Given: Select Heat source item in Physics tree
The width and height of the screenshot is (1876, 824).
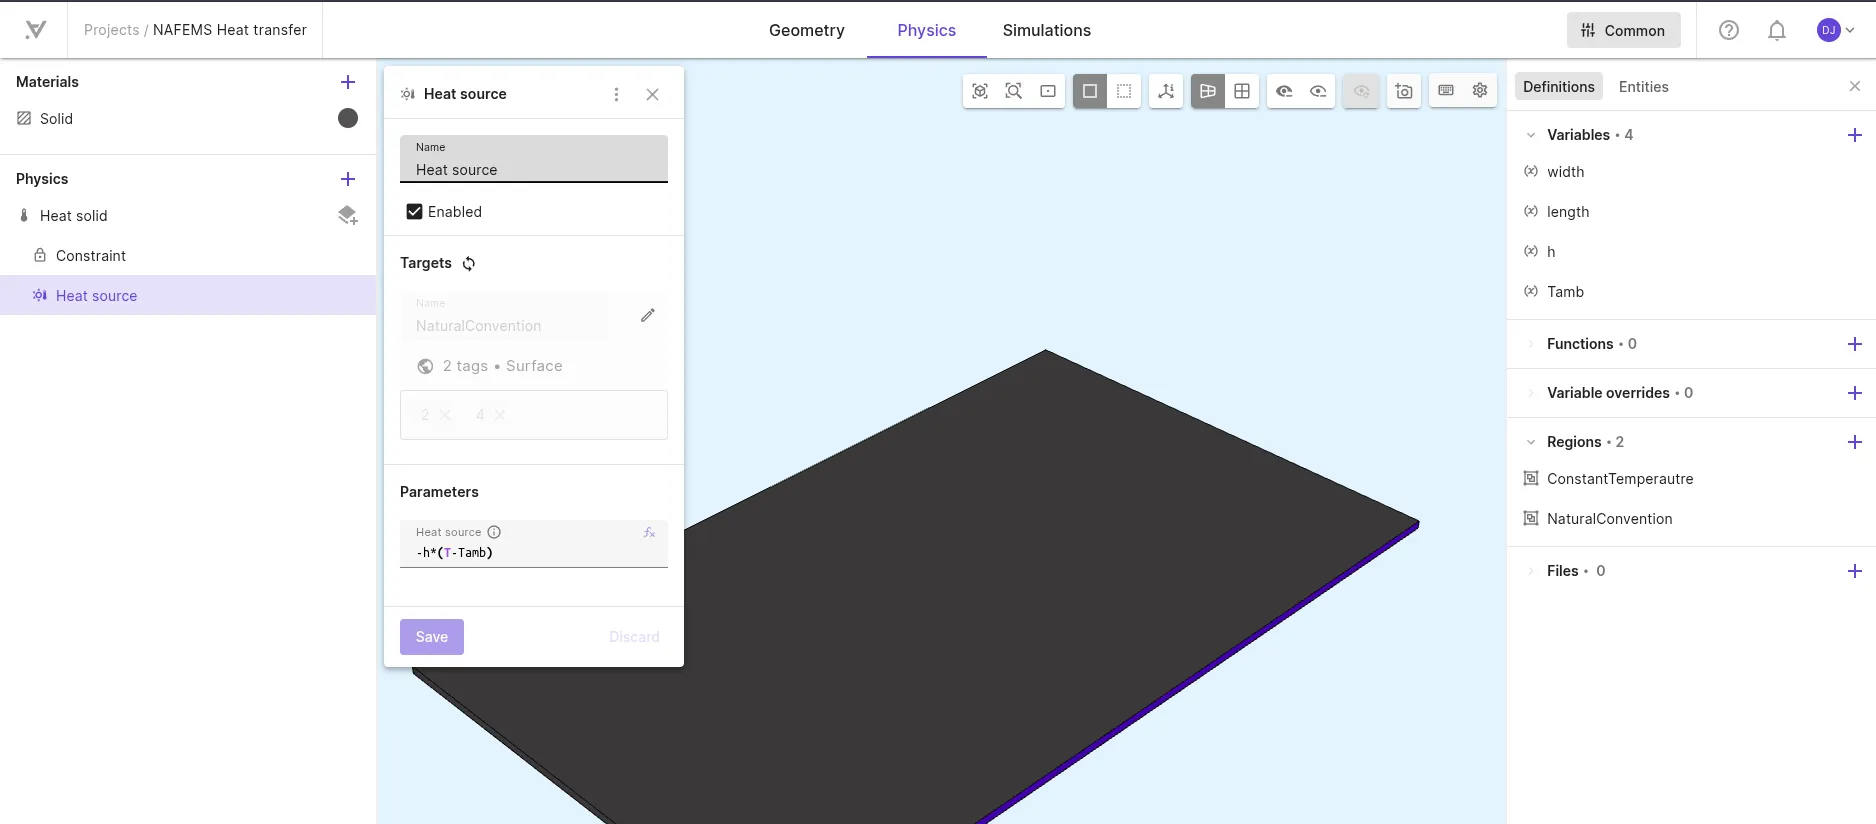Looking at the screenshot, I should [x=188, y=295].
